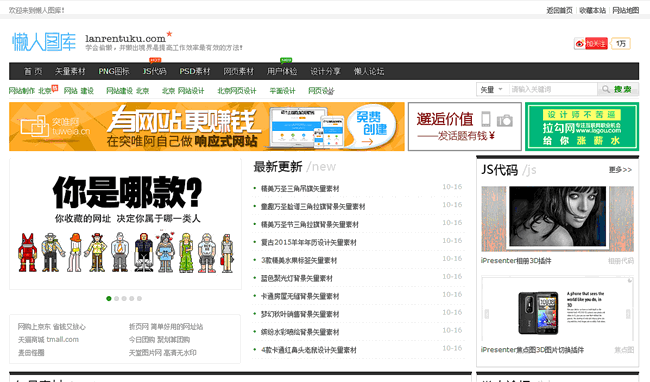Open the 矢量素材 navigation menu item

coord(70,71)
